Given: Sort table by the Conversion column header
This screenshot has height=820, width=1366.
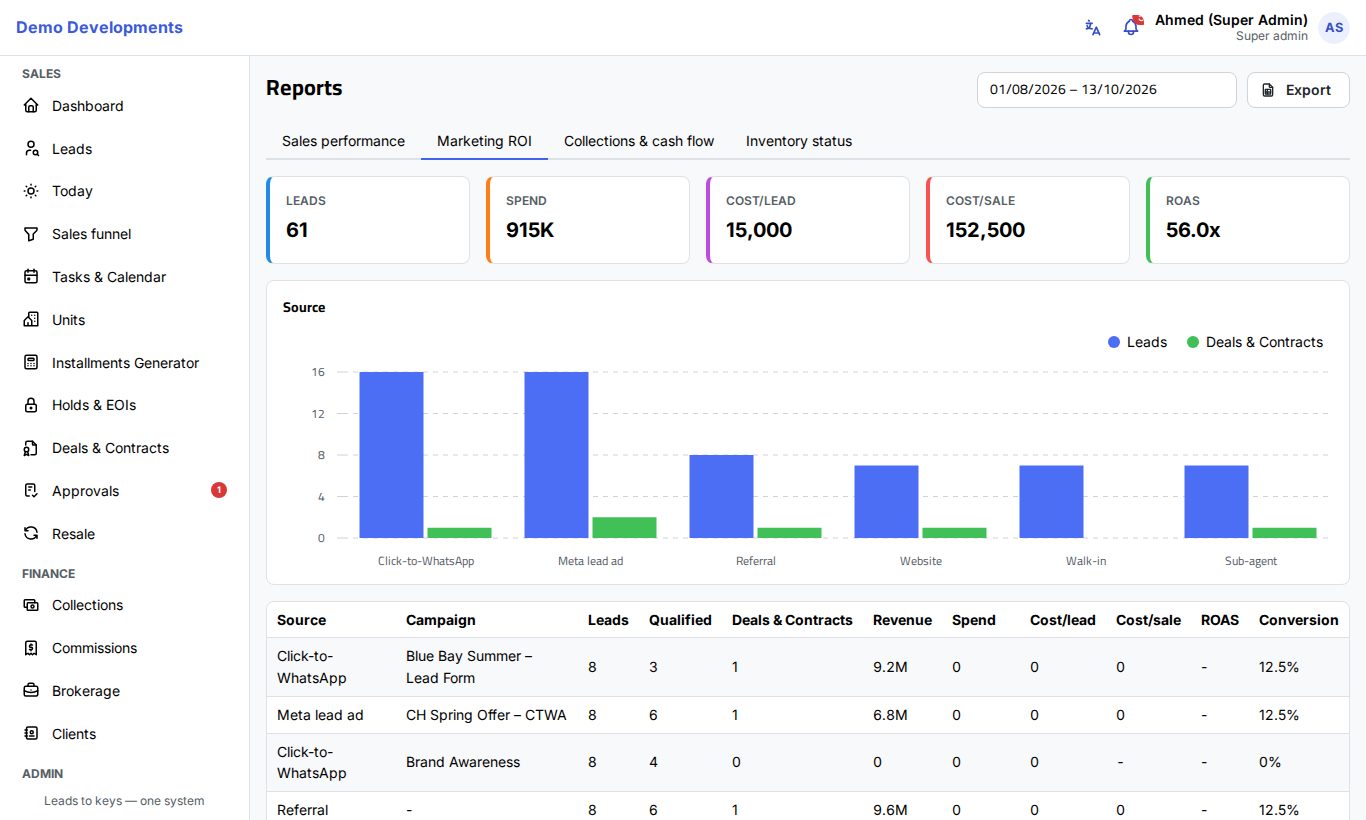Looking at the screenshot, I should 1298,620.
